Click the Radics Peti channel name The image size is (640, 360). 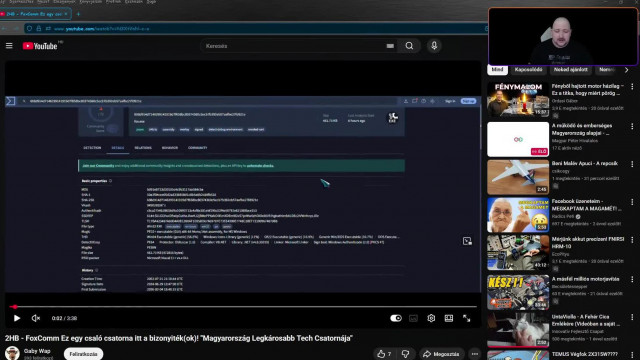pos(562,216)
